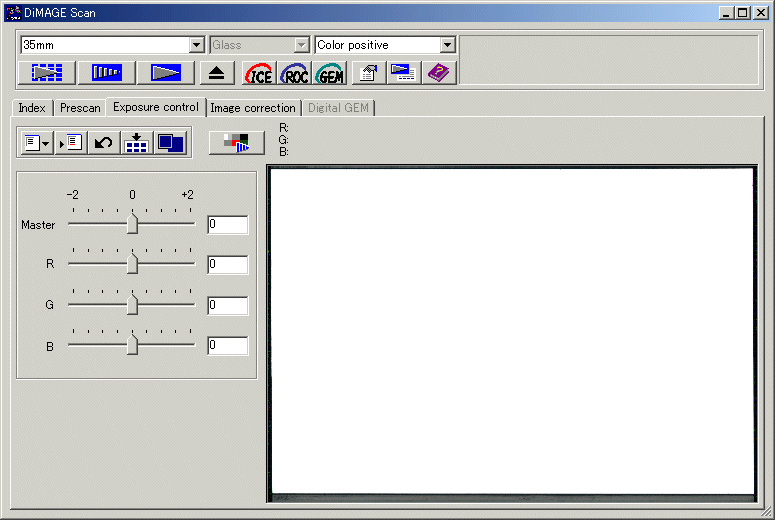The width and height of the screenshot is (775, 520).
Task: Switch to the Prescan tab
Action: point(79,108)
